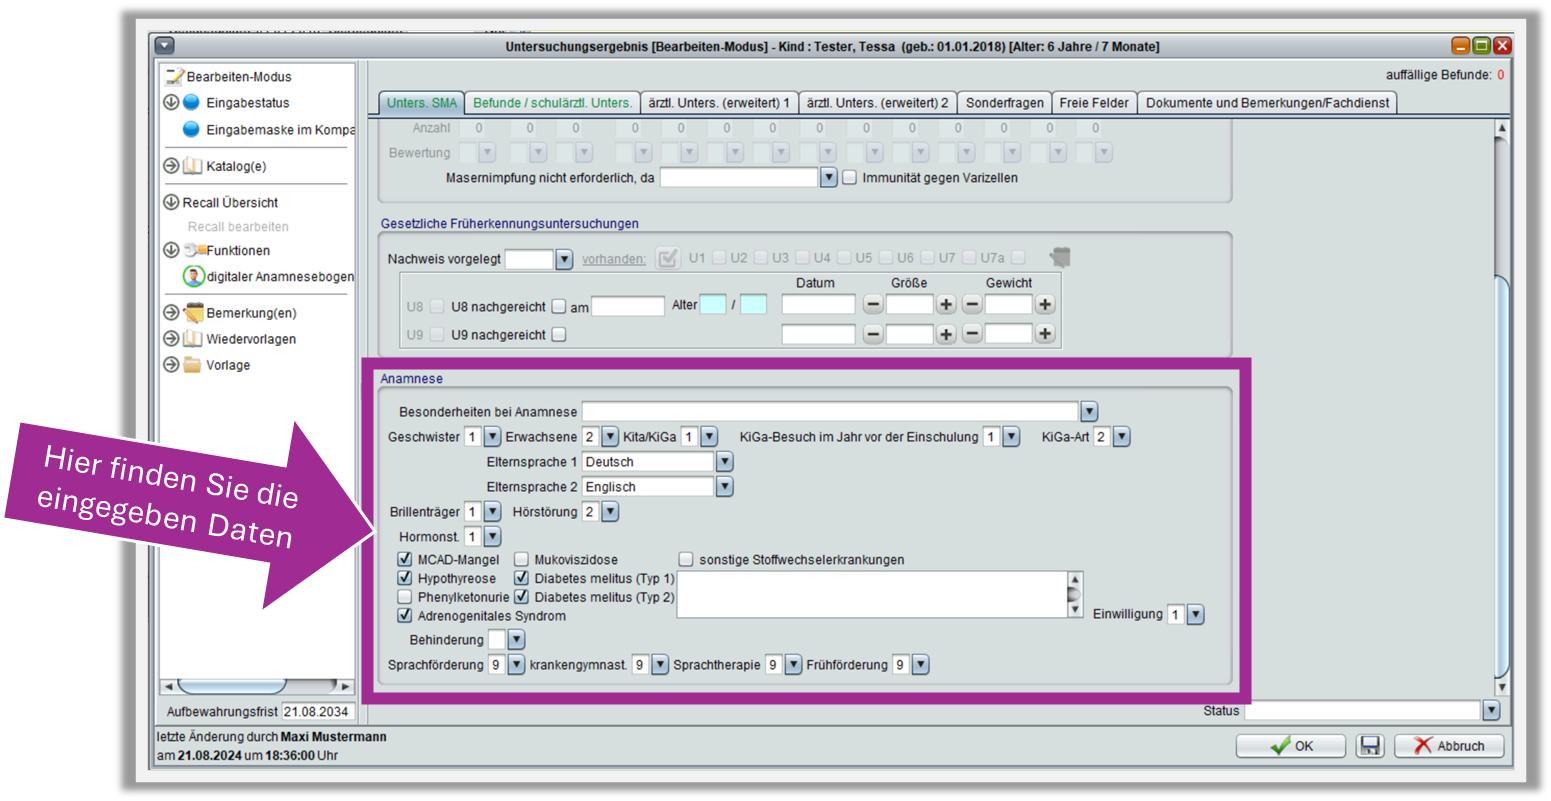Open the Elternsprache 1 dropdown
The image size is (1551, 801).
click(725, 462)
